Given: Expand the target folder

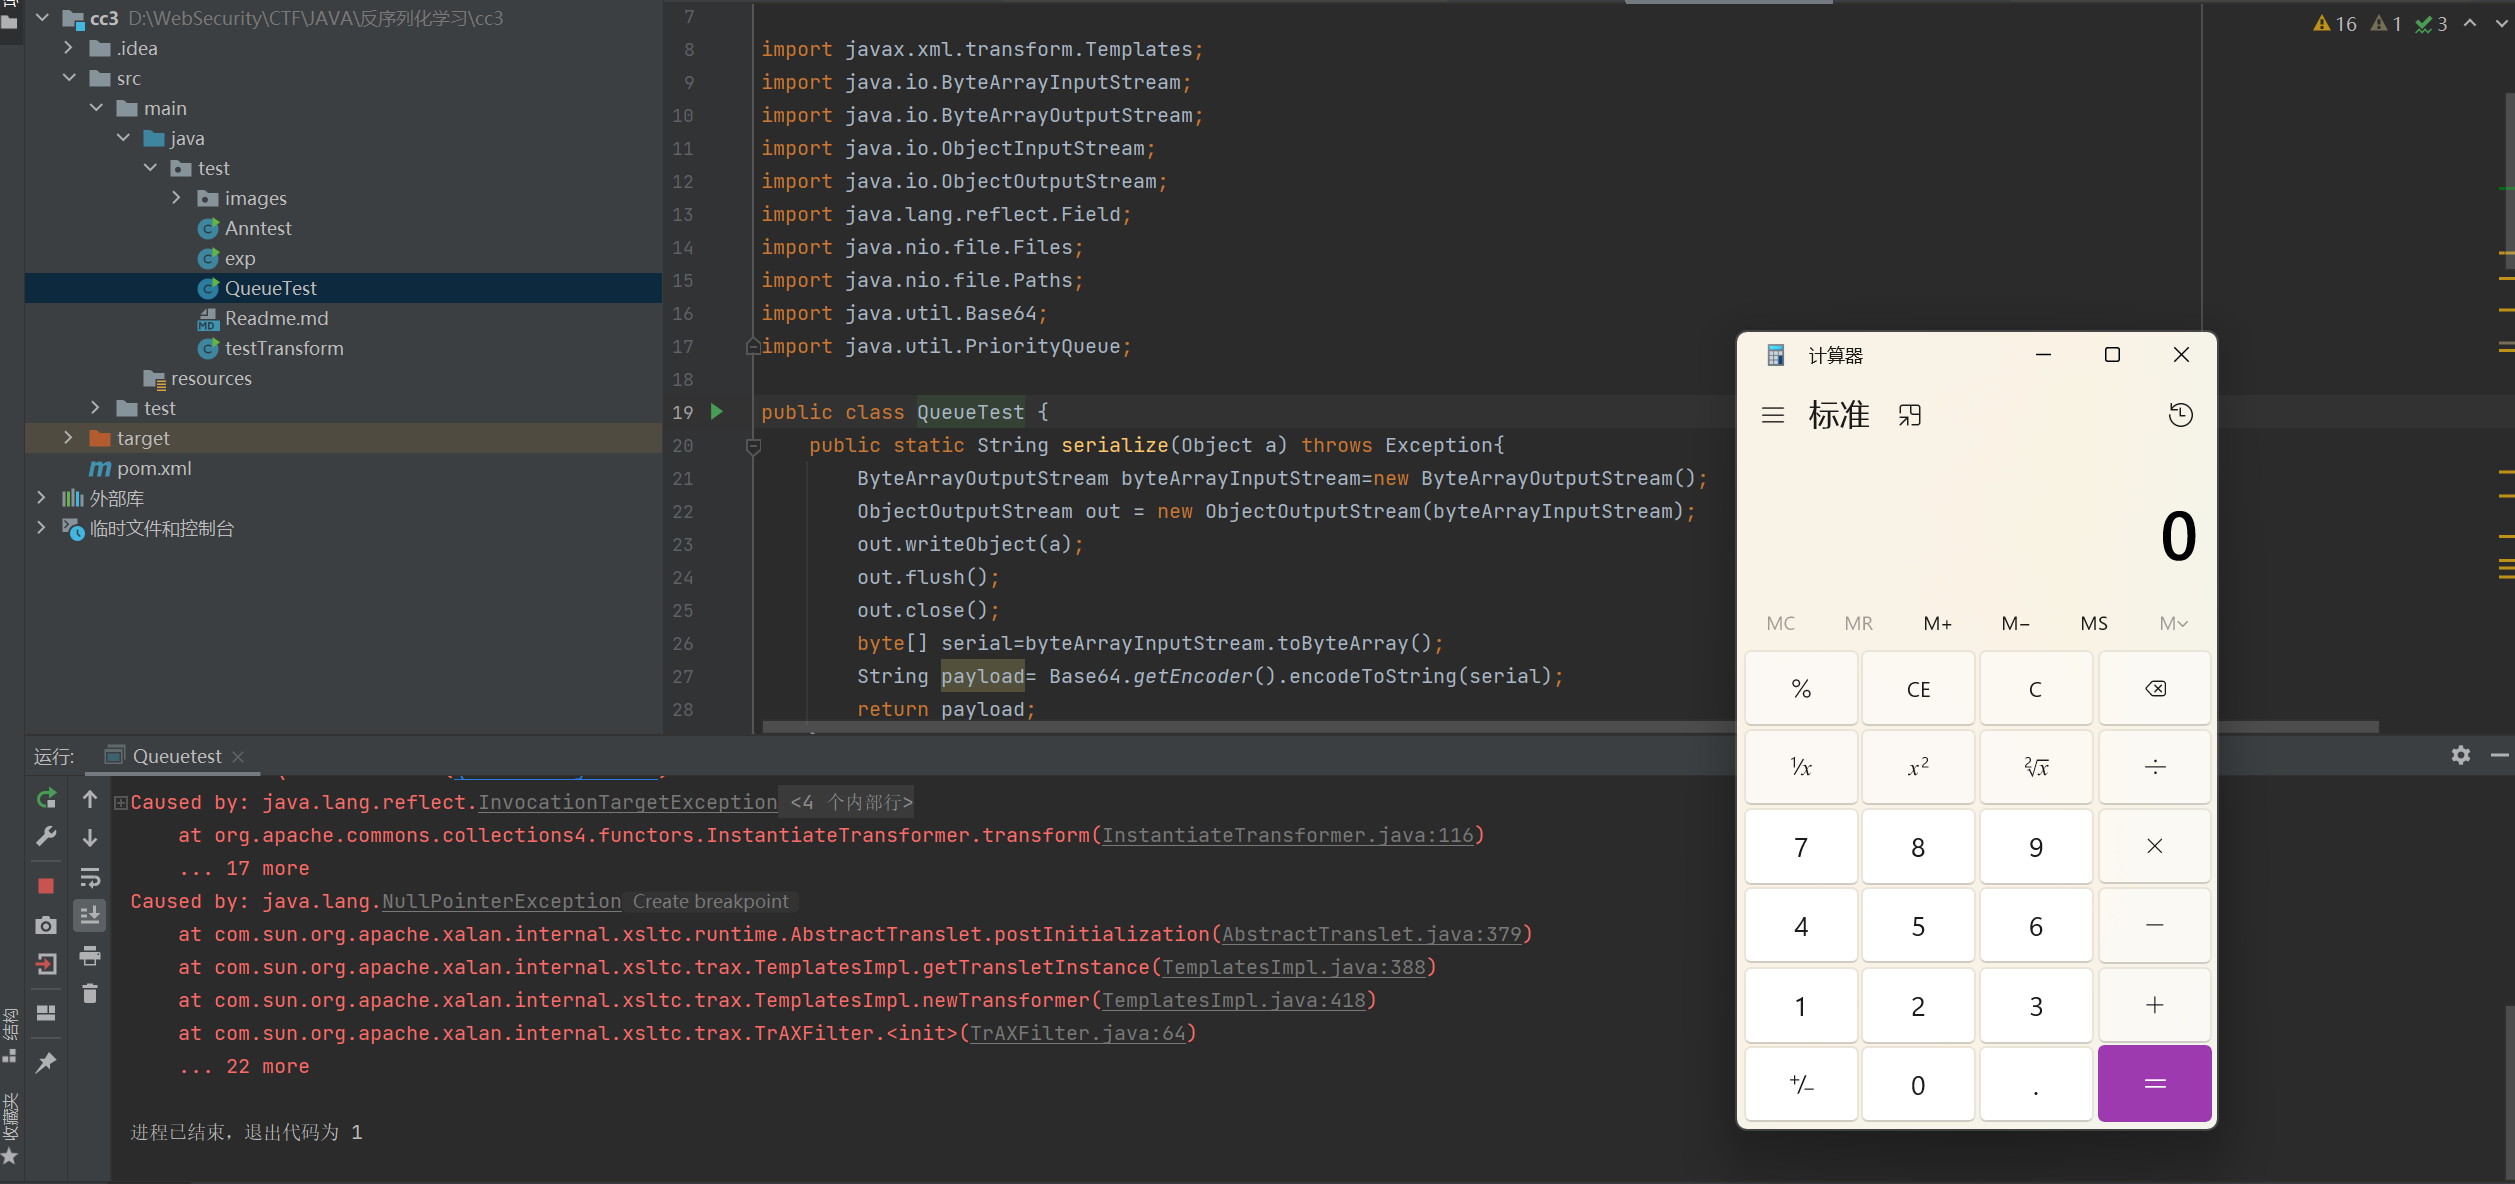Looking at the screenshot, I should point(68,438).
